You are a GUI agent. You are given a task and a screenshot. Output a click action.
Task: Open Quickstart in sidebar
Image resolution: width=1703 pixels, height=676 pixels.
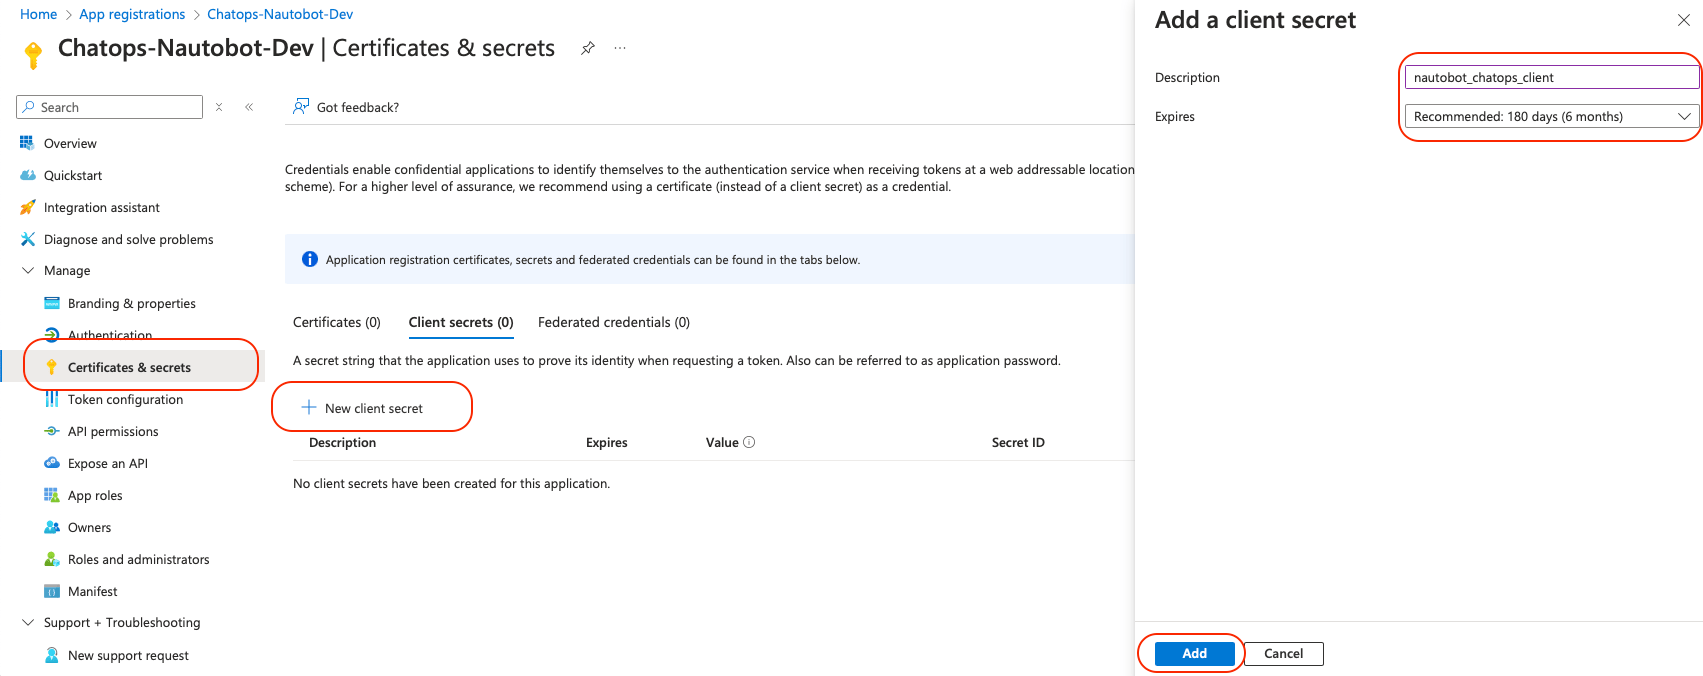(73, 175)
